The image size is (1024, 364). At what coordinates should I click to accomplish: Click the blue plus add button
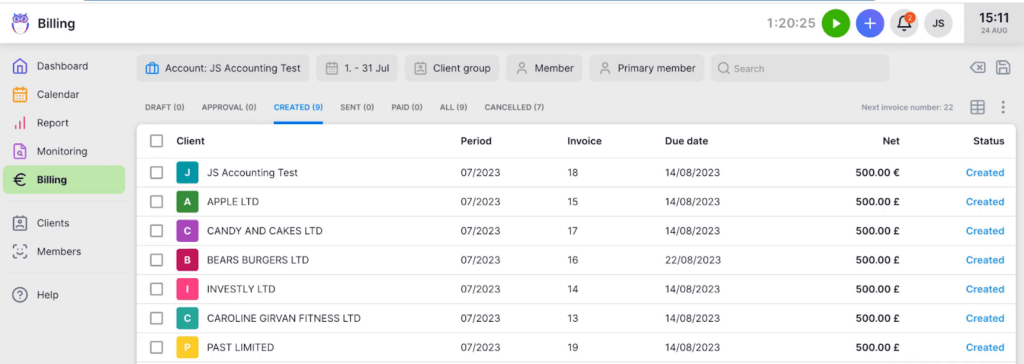coord(870,24)
